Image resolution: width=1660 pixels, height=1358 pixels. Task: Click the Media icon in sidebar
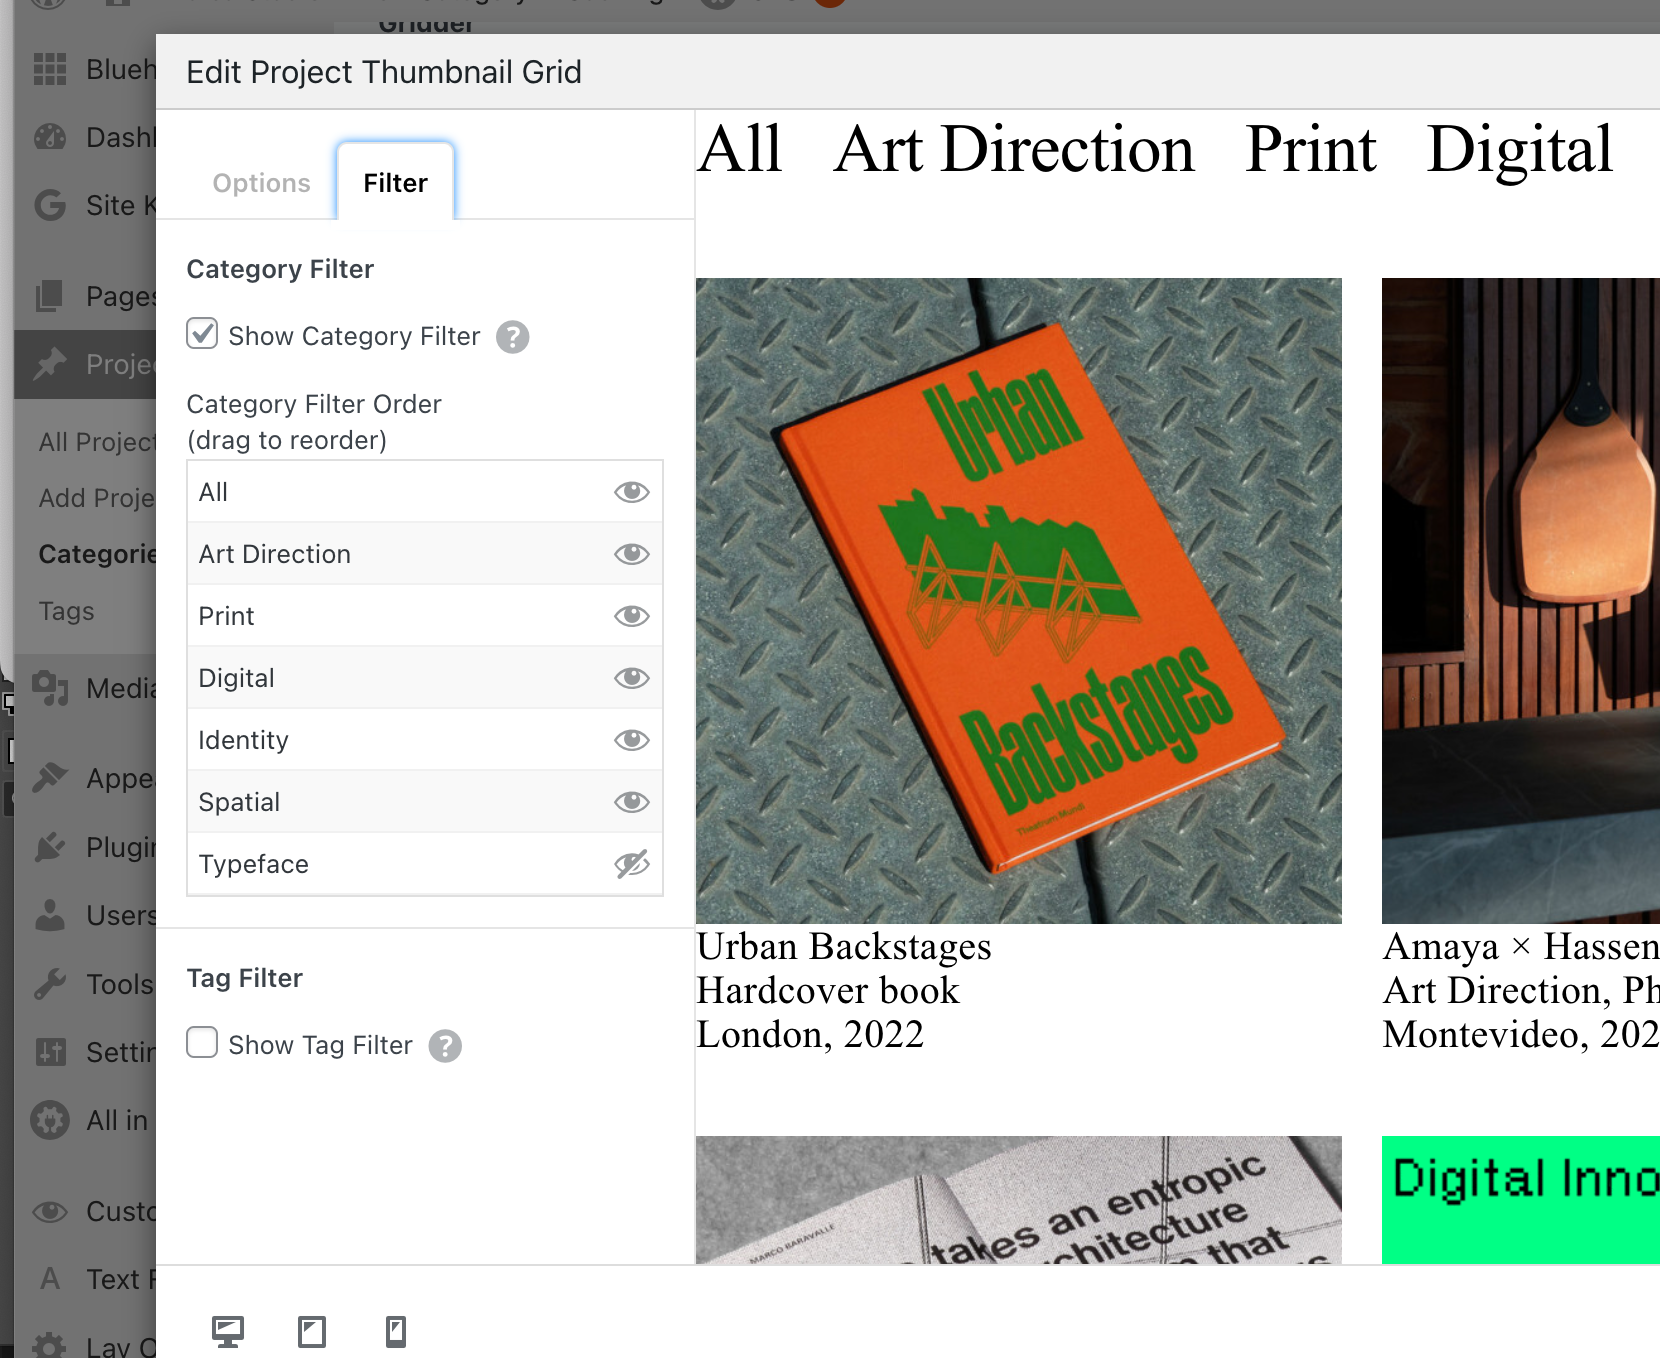[x=50, y=688]
